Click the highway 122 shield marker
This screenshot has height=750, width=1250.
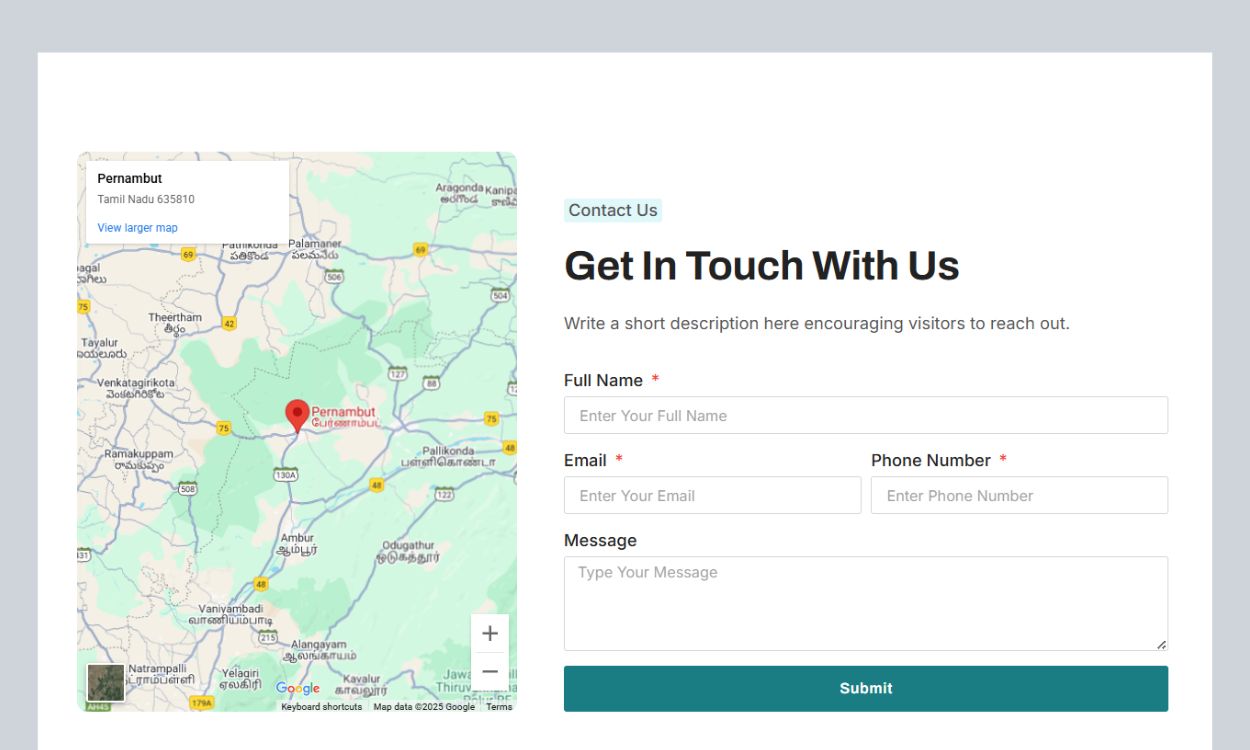click(445, 494)
